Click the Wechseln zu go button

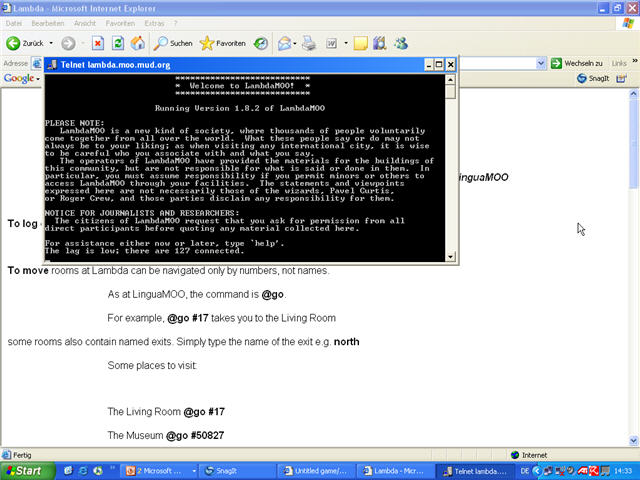coord(583,63)
